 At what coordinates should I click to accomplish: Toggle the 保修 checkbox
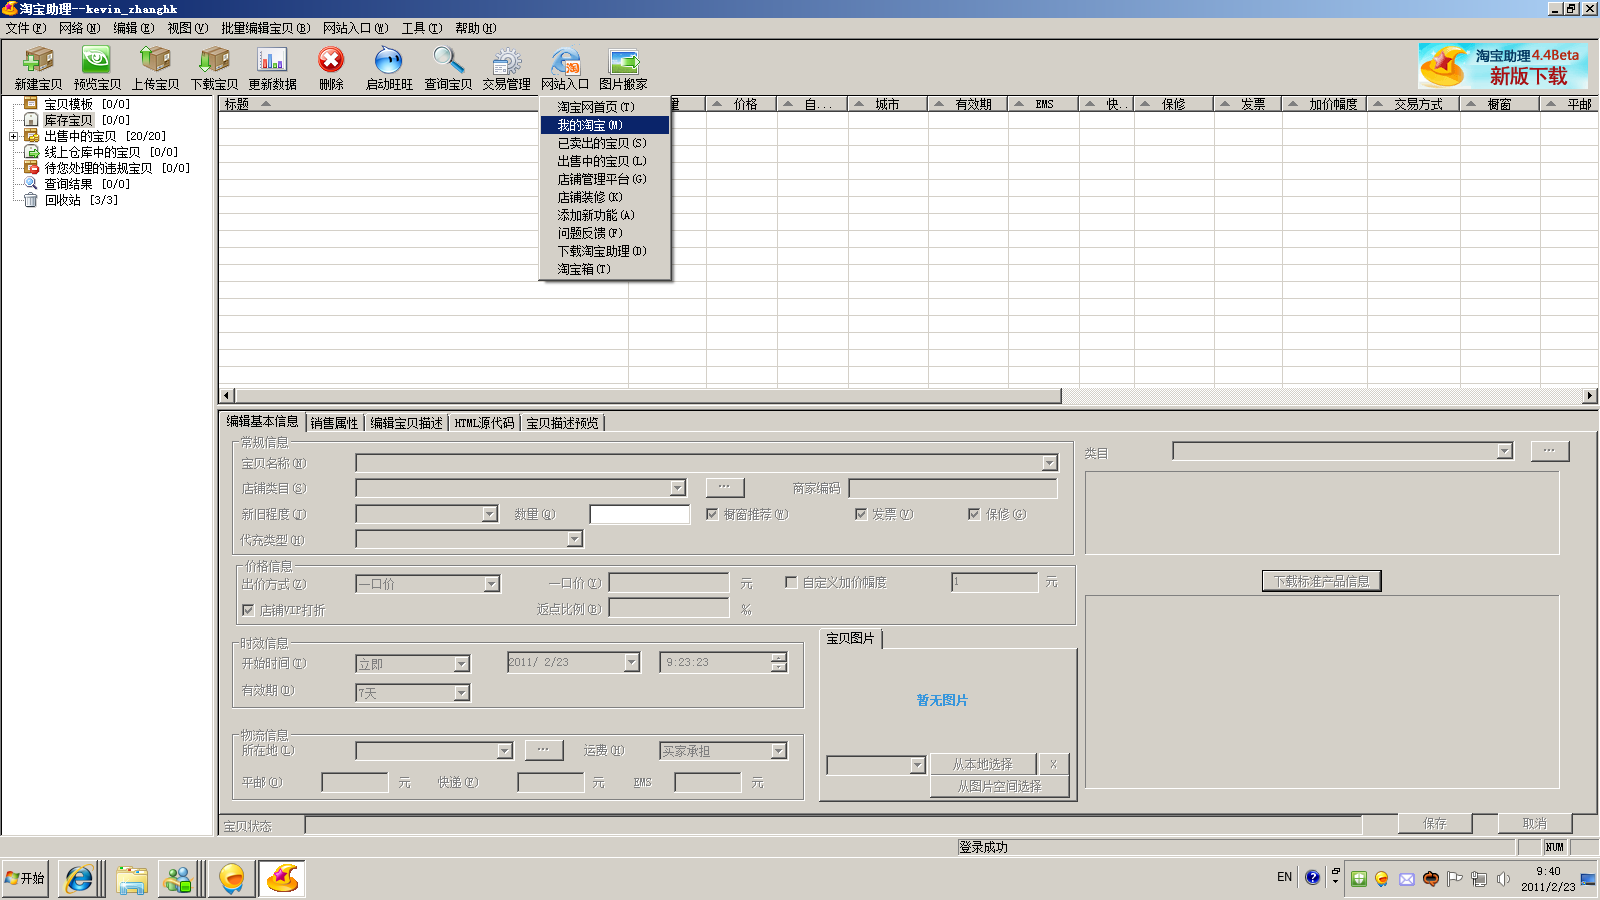click(974, 514)
